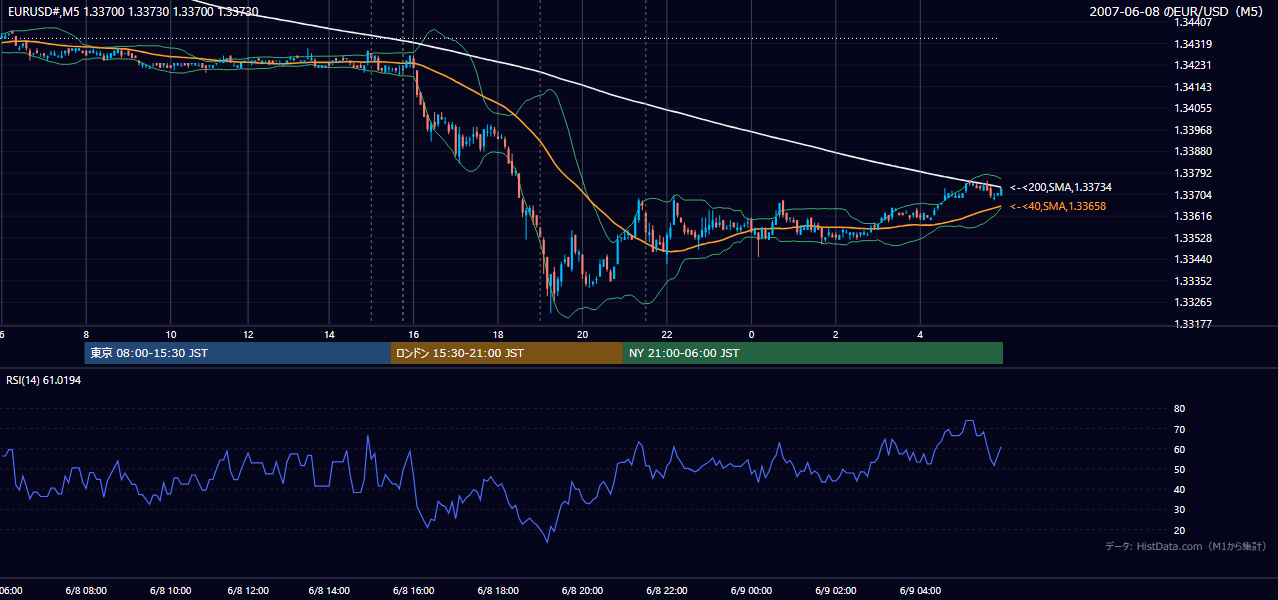Click RSI scale level 50
The height and width of the screenshot is (600, 1278).
coord(1179,469)
